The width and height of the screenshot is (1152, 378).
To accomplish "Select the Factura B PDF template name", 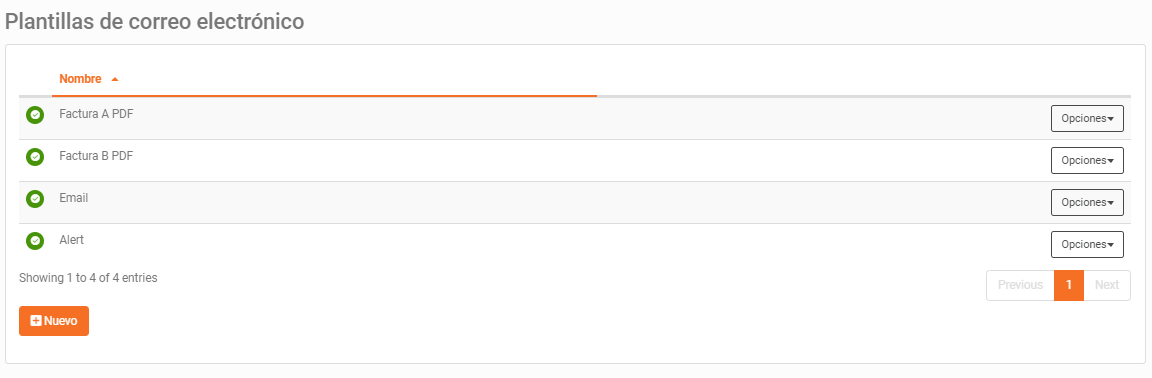I will point(96,156).
